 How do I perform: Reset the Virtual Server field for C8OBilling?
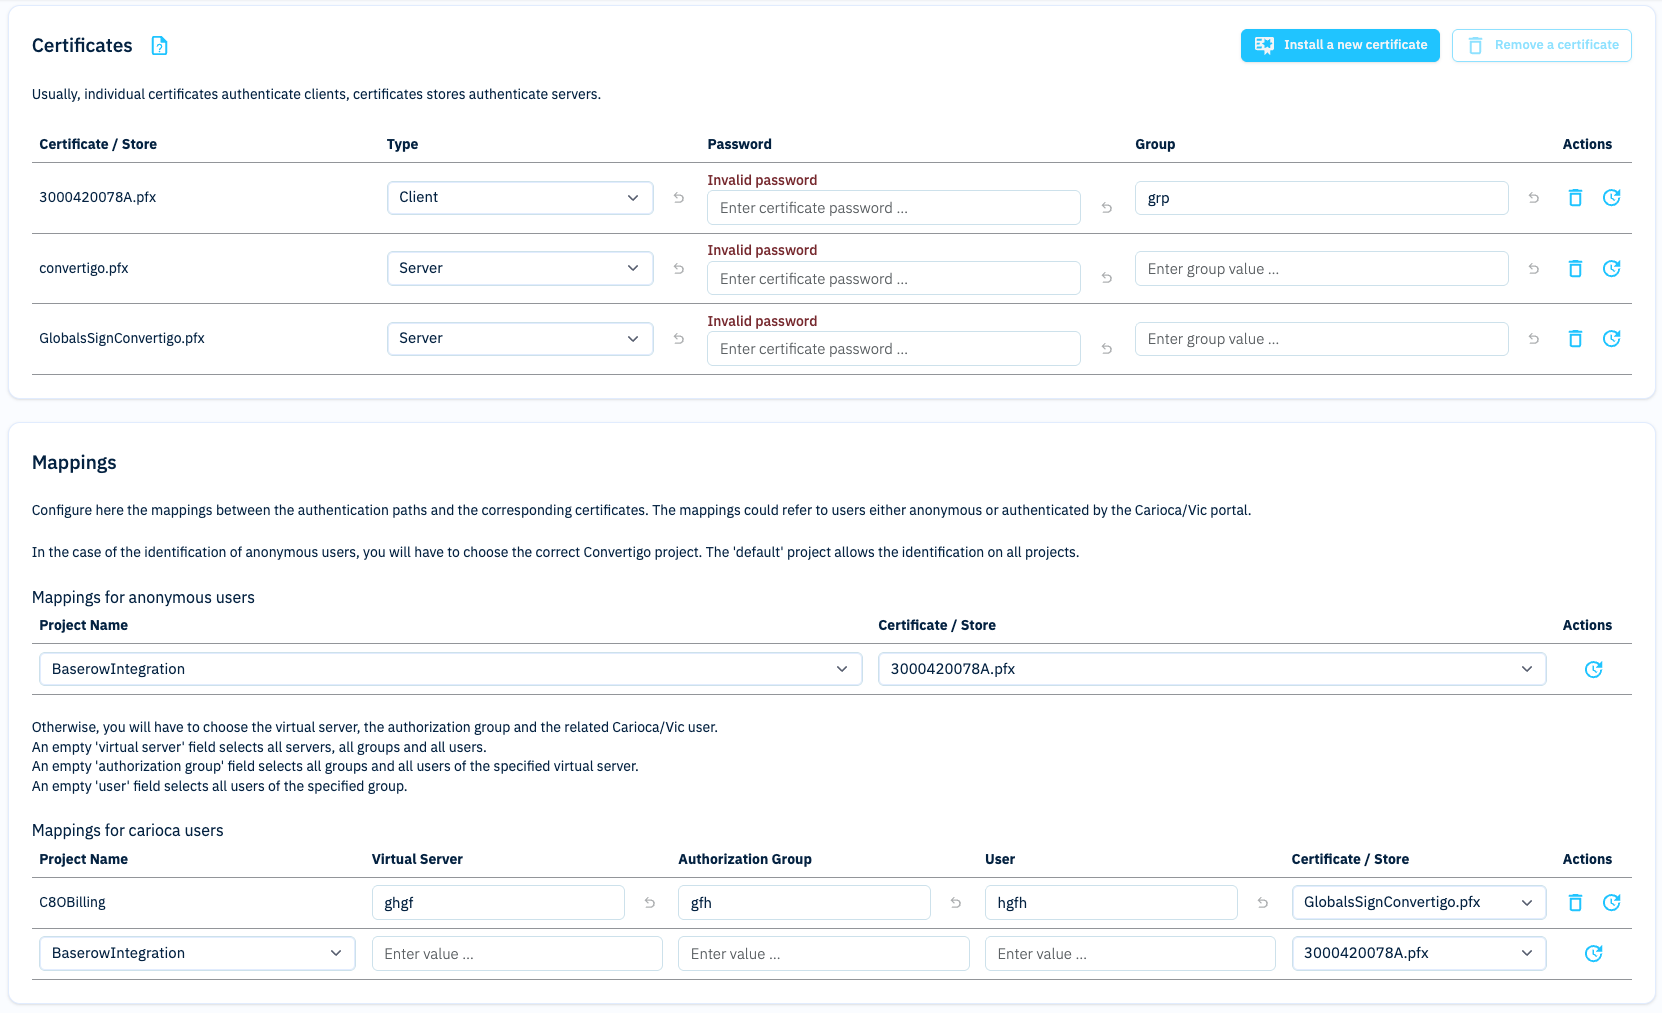[650, 902]
